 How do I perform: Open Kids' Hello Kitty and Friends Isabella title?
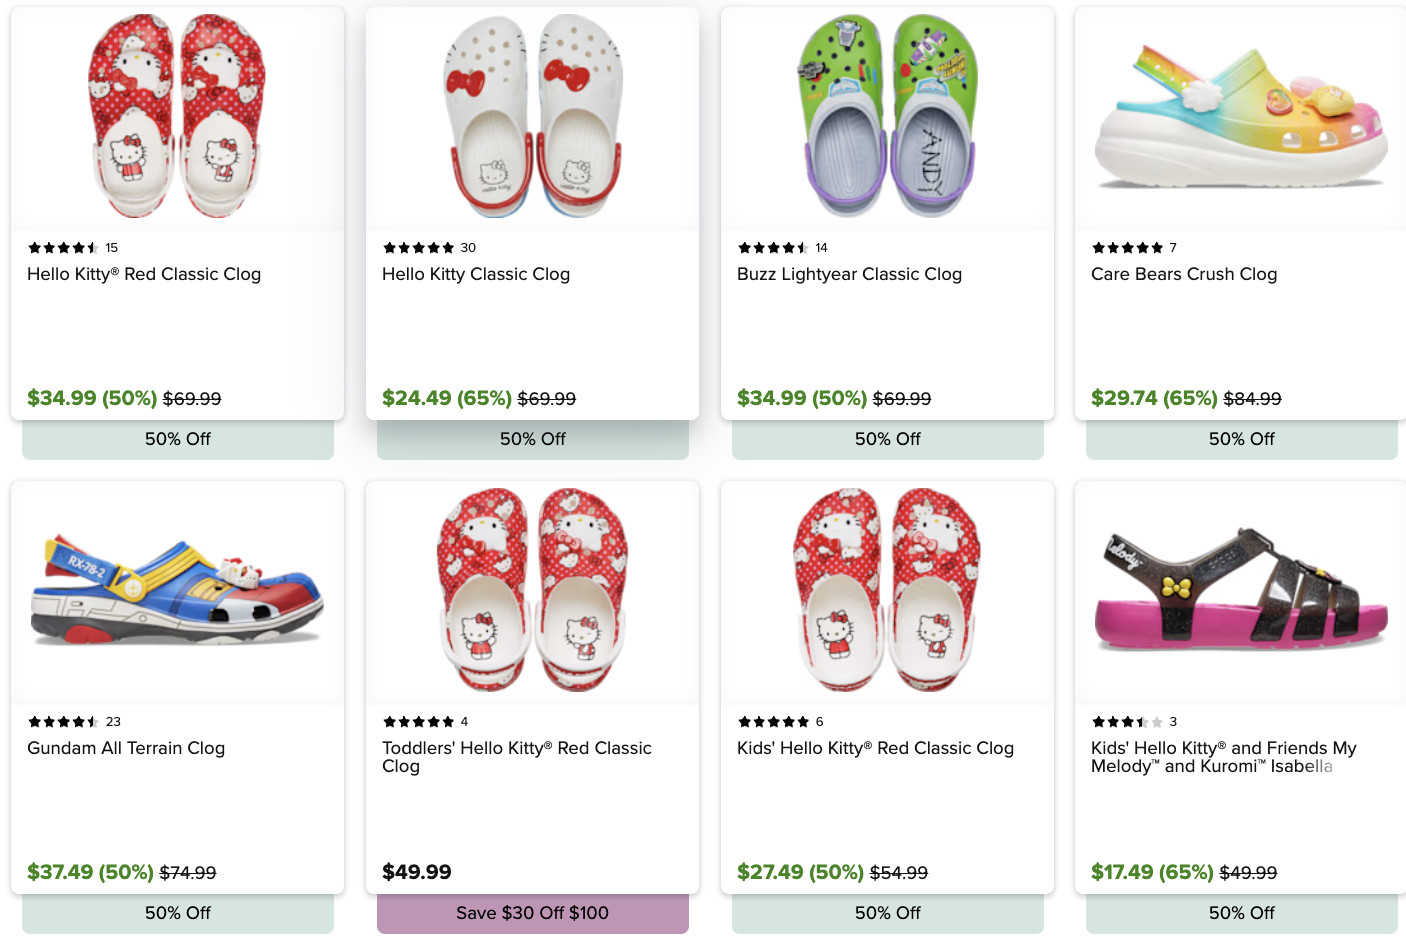click(1223, 757)
